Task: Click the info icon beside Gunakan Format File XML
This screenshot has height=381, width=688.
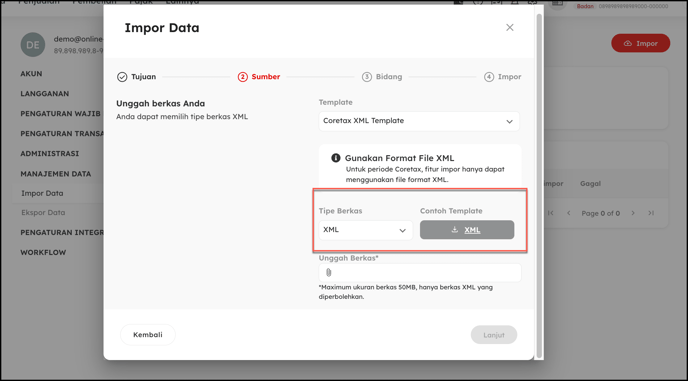Action: 336,158
